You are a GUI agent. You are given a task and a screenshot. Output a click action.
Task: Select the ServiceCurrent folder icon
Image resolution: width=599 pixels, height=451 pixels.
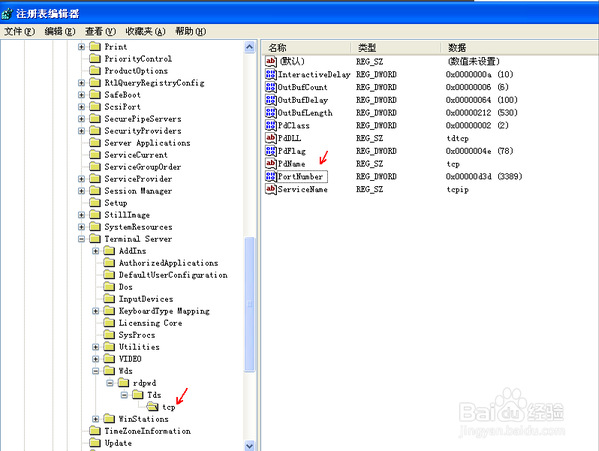pos(95,155)
